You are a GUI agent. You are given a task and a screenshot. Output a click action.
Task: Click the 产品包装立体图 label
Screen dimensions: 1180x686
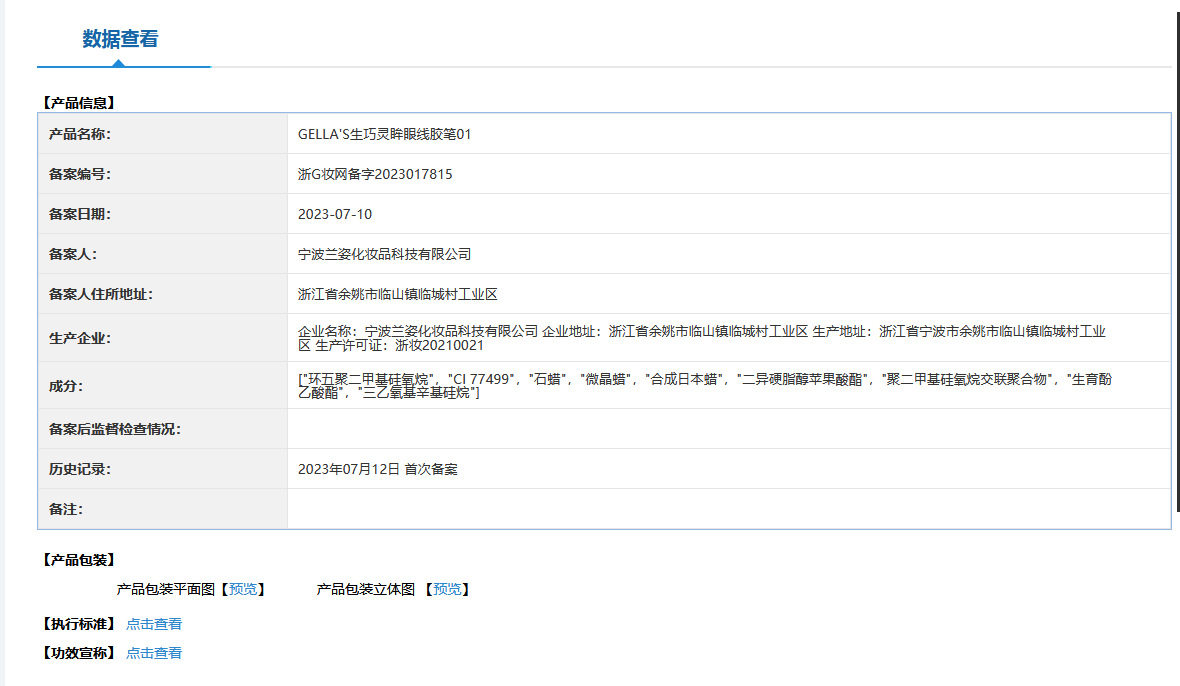point(366,589)
